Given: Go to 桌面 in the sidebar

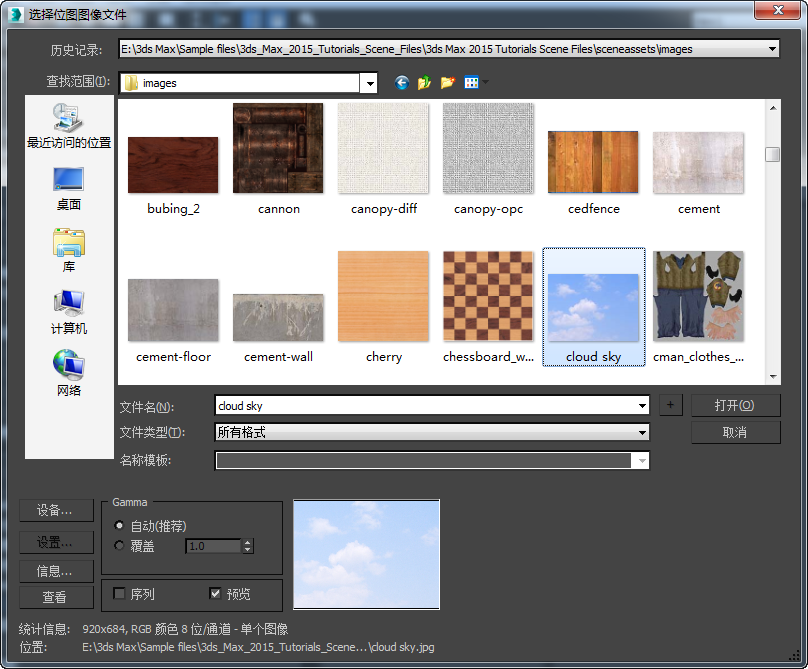Looking at the screenshot, I should tap(68, 187).
